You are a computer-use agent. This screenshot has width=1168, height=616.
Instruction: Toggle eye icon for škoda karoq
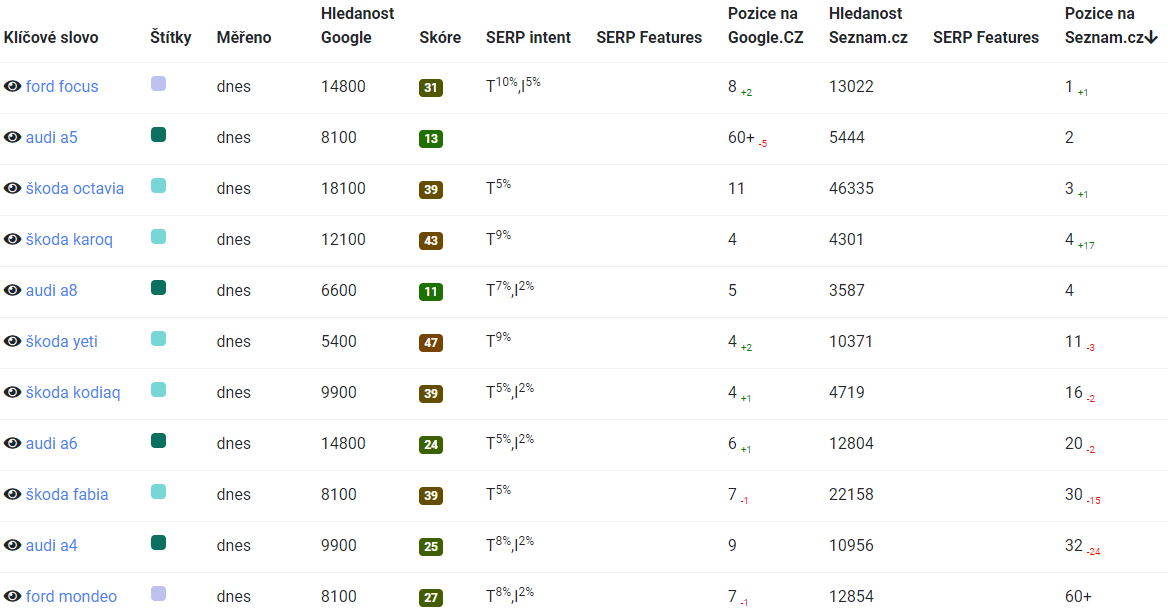coord(12,239)
